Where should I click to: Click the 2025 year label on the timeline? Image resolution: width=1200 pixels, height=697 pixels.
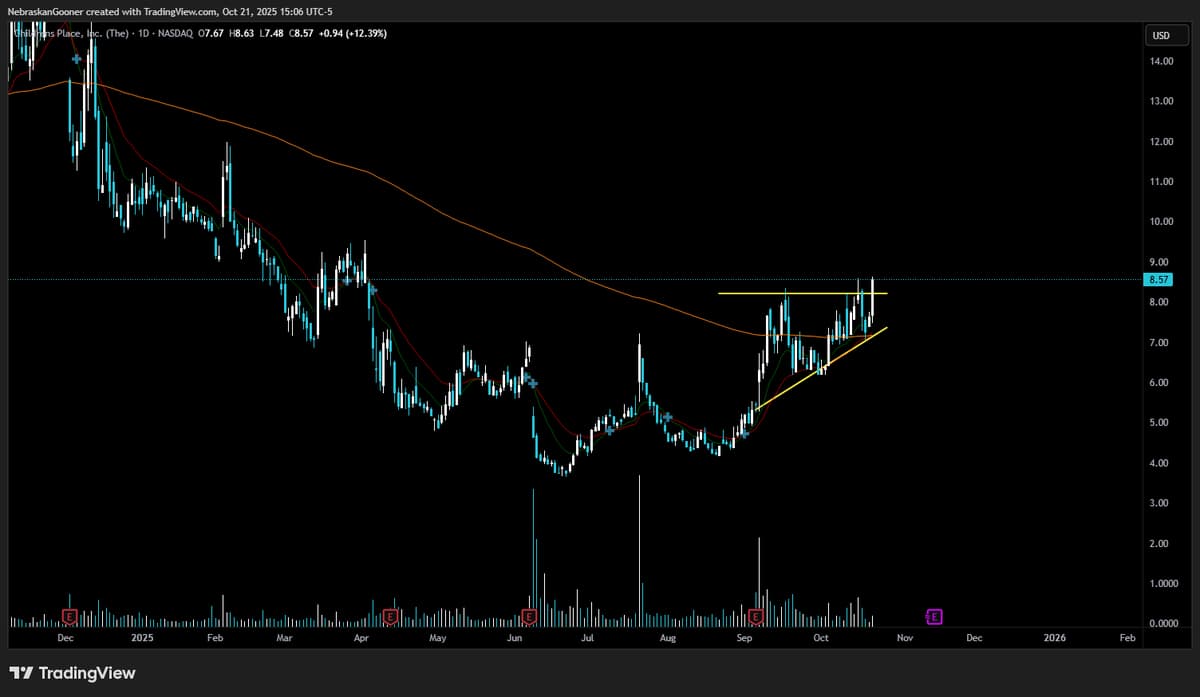[142, 637]
